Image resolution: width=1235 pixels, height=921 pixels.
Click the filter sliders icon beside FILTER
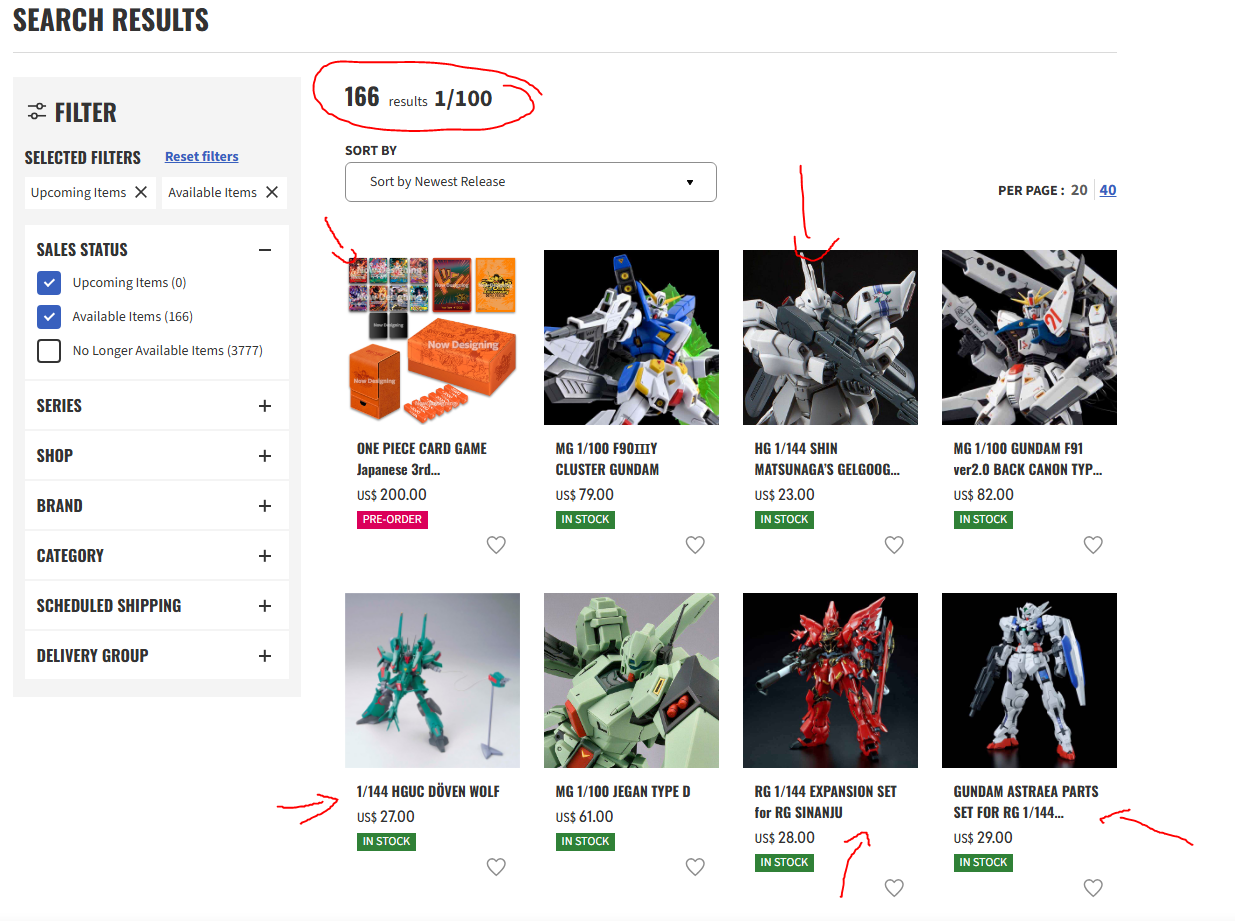coord(37,112)
